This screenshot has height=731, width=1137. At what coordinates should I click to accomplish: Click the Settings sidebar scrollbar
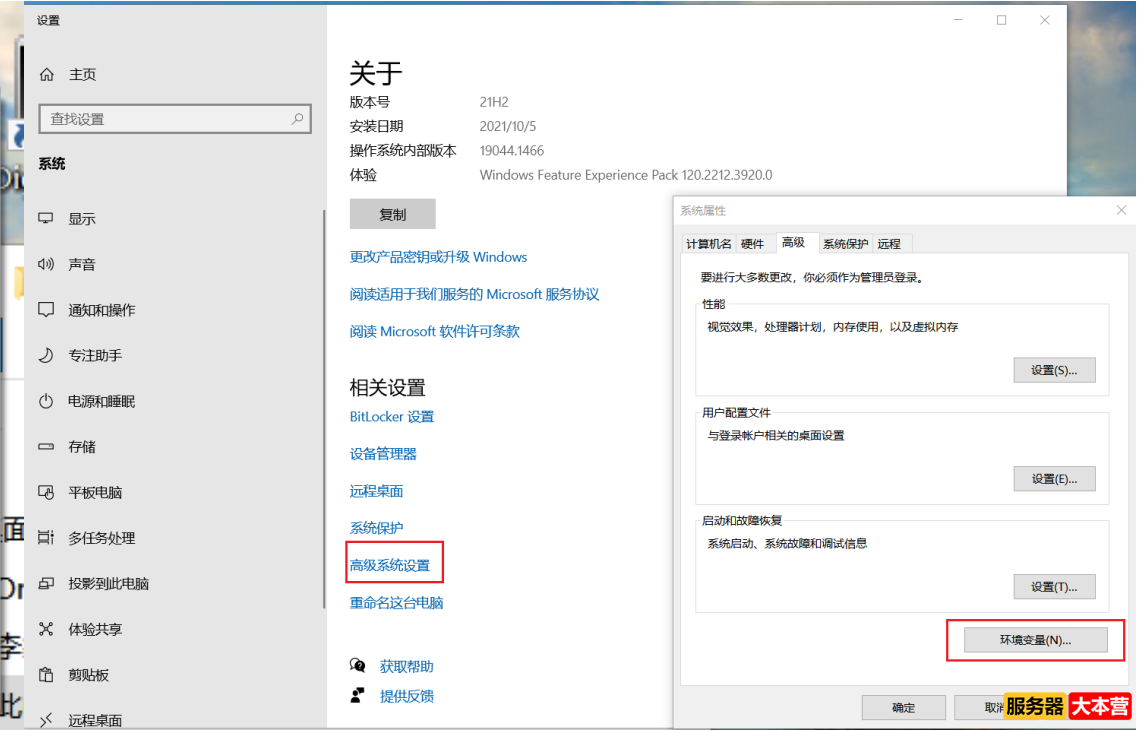pyautogui.click(x=323, y=409)
